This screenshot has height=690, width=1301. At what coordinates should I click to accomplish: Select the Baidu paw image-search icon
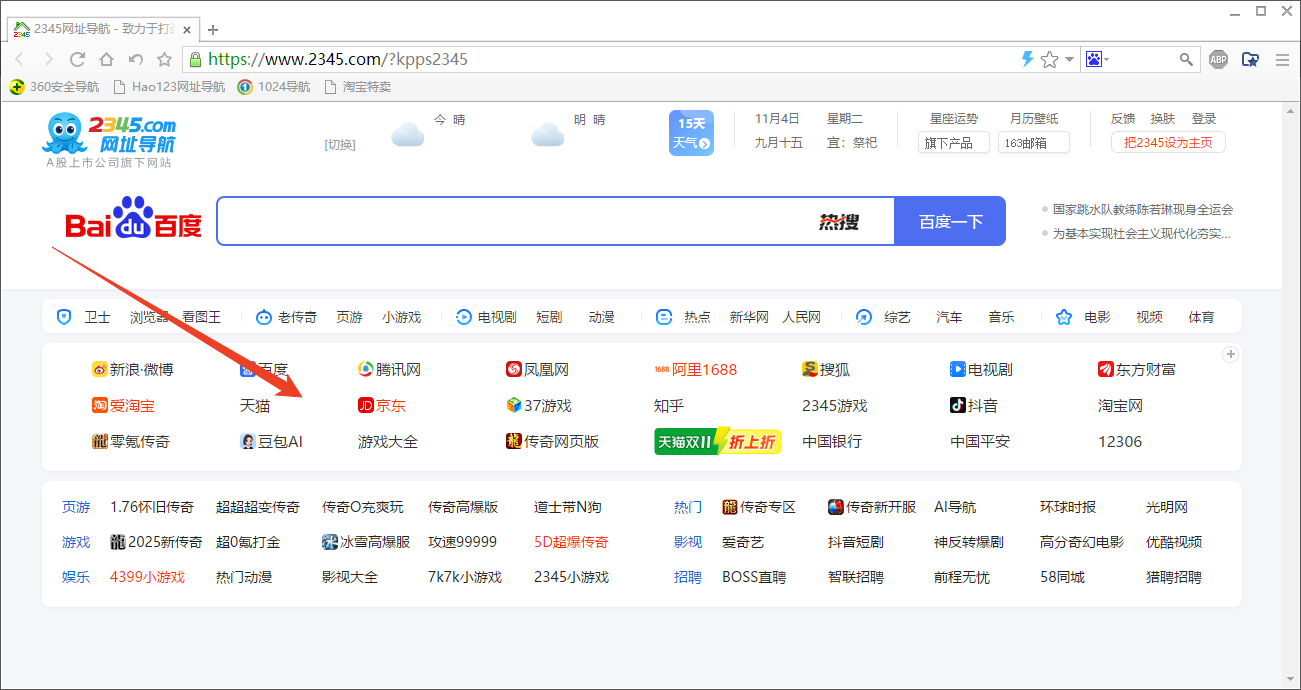coord(1095,59)
